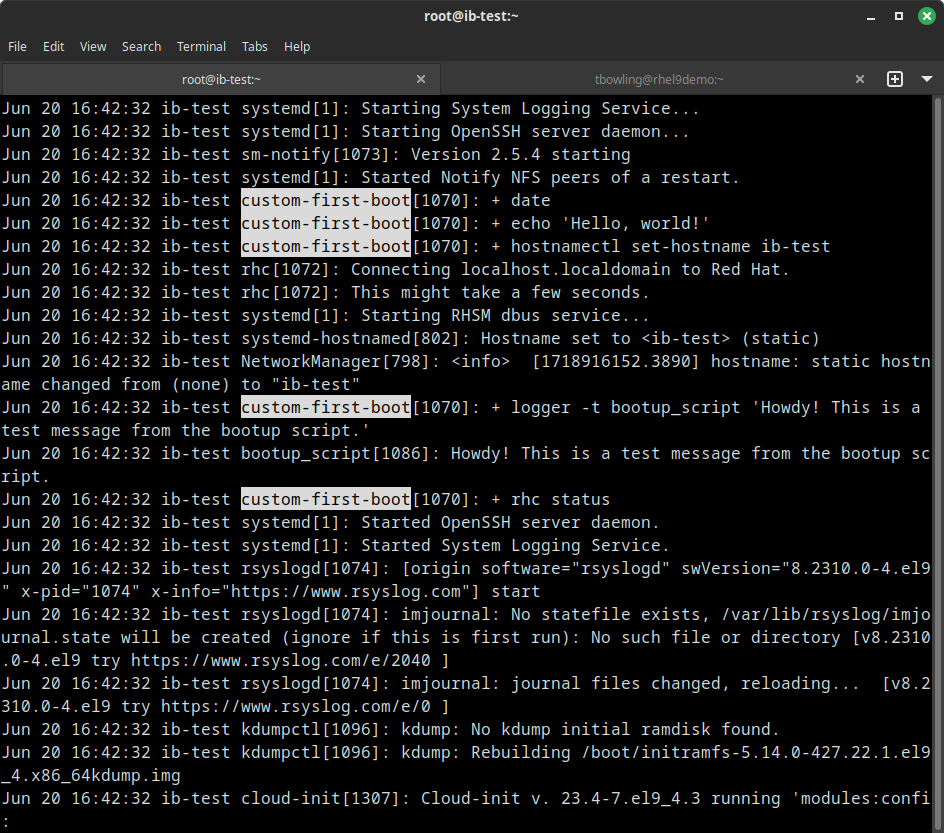This screenshot has width=944, height=833.
Task: Open the Search menu
Action: tap(141, 46)
